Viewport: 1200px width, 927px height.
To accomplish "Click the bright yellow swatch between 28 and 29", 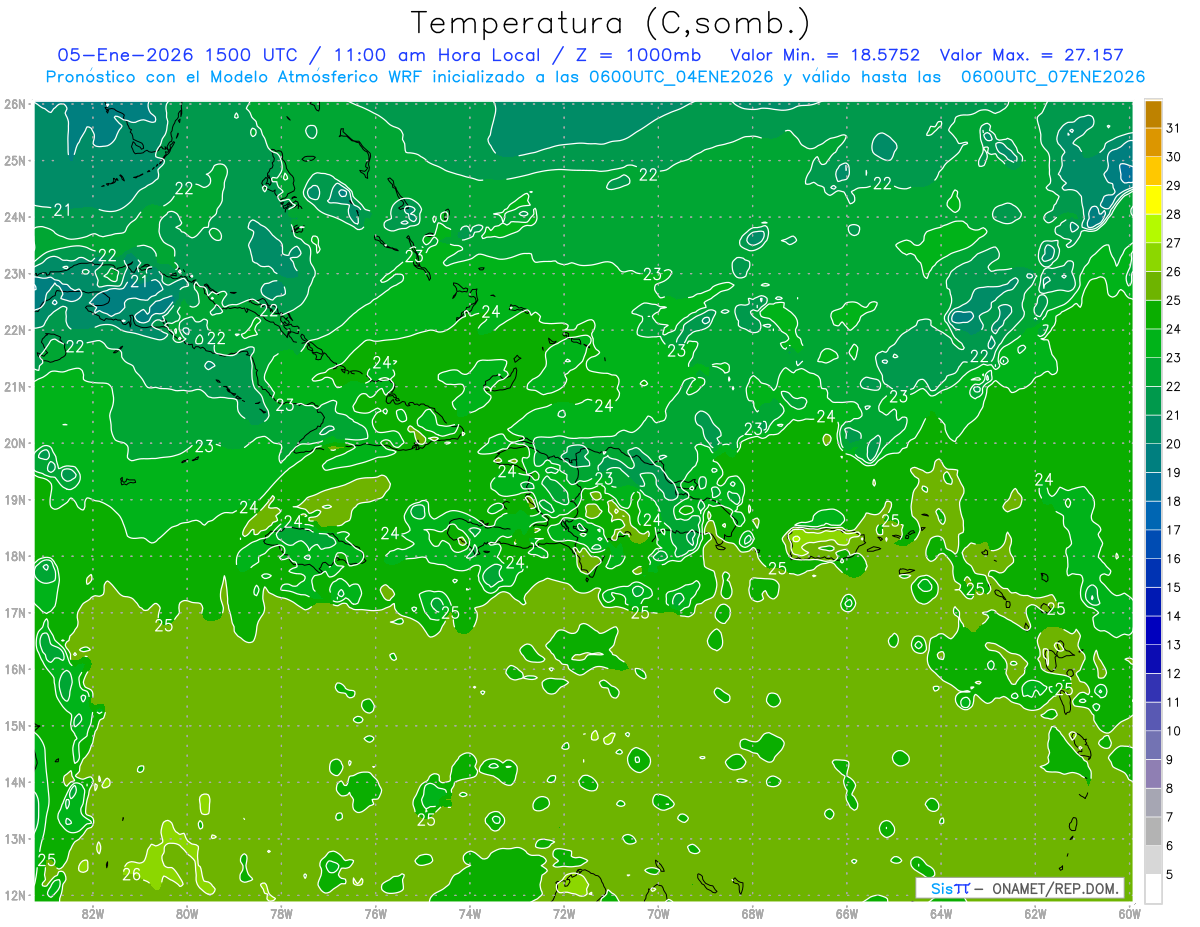I will click(1153, 200).
